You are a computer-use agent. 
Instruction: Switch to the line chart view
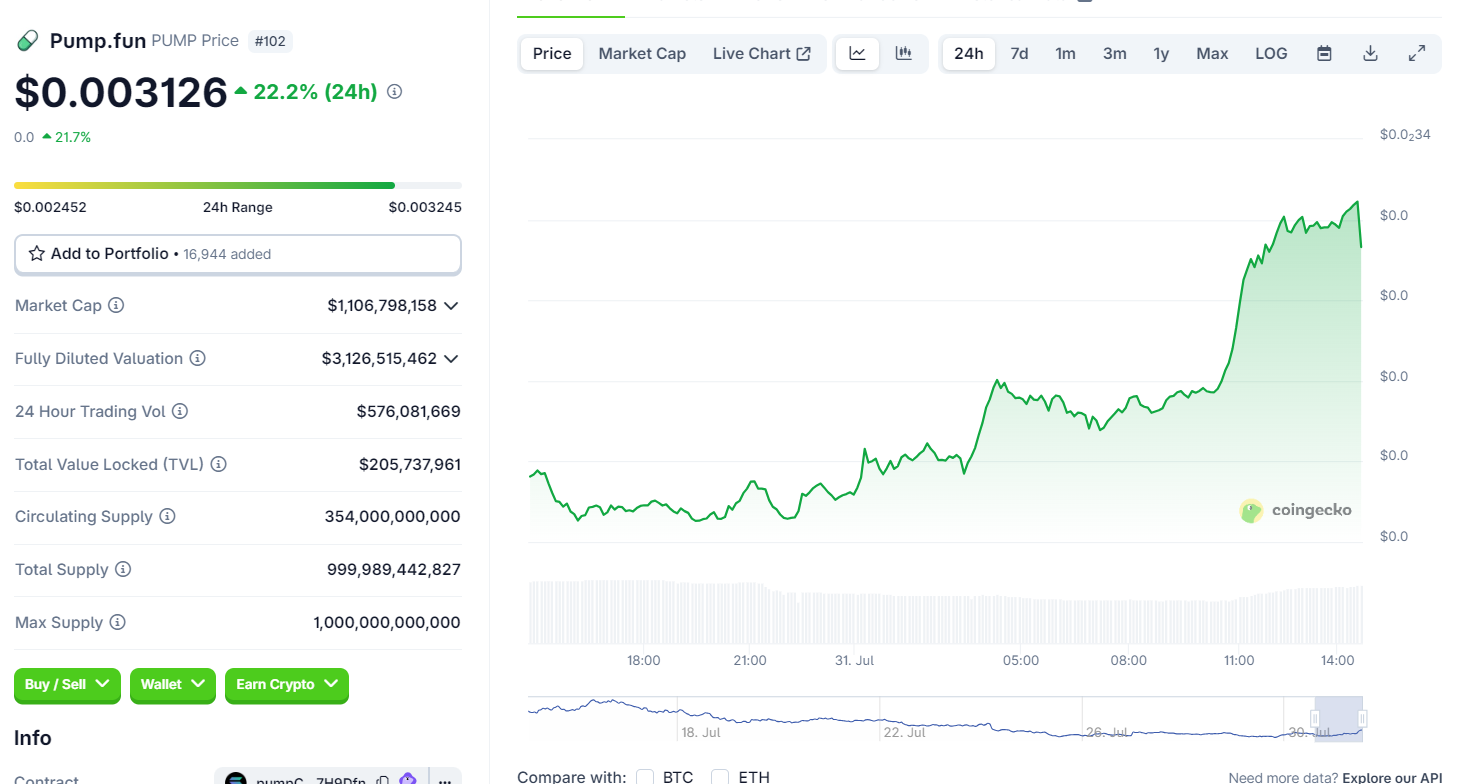tap(857, 54)
